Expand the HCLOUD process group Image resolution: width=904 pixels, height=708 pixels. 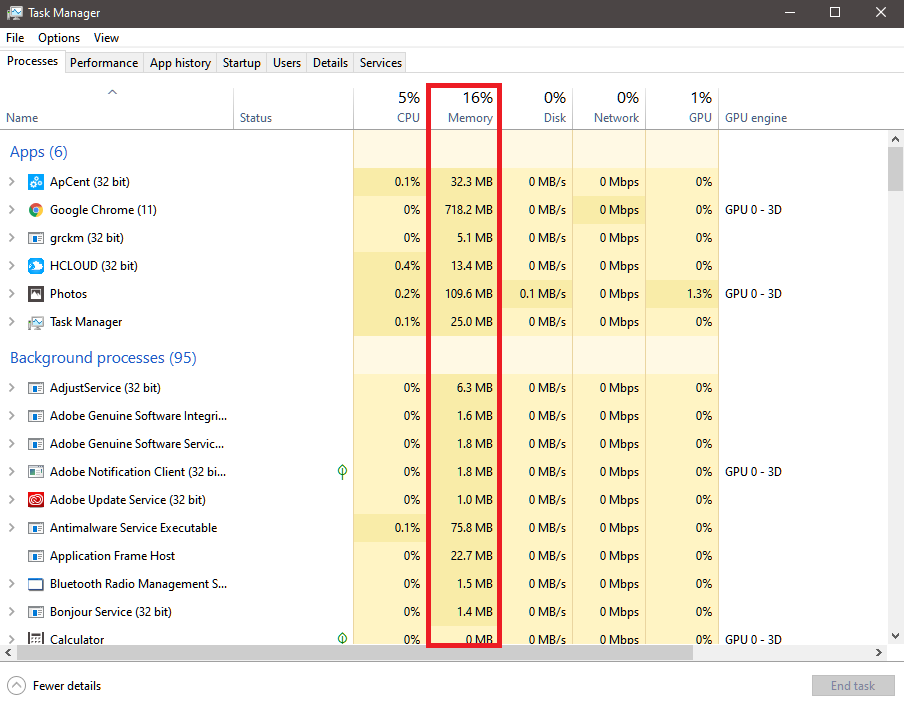[12, 266]
